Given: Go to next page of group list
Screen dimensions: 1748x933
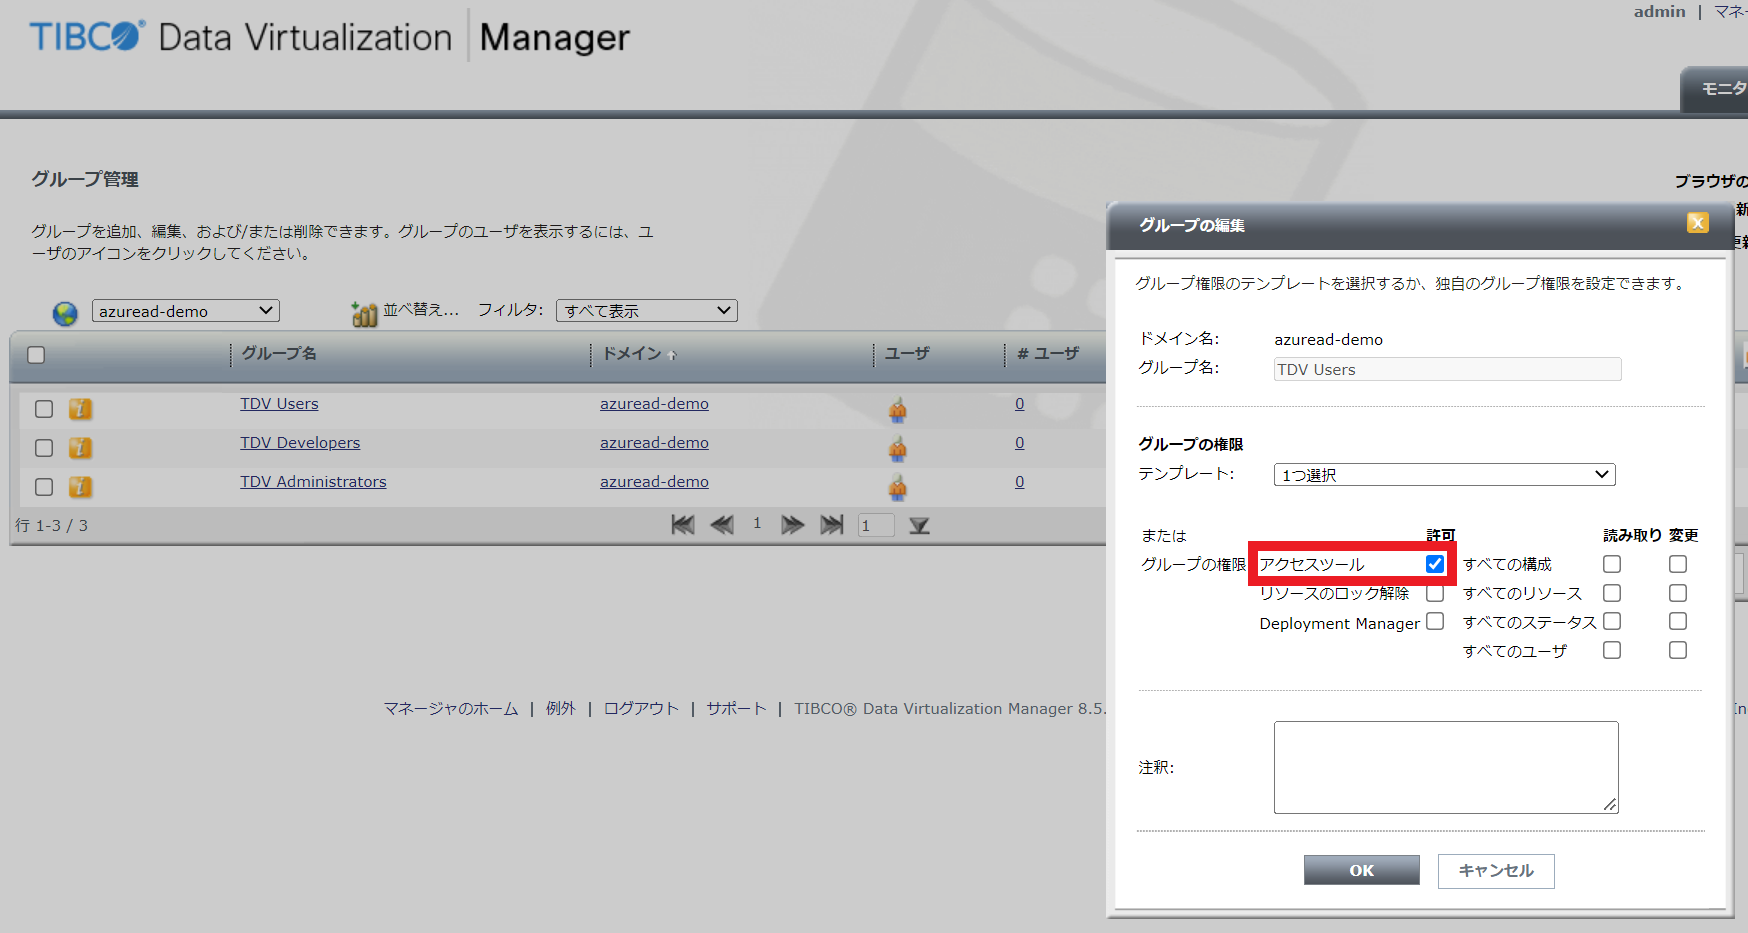Looking at the screenshot, I should click(x=793, y=525).
